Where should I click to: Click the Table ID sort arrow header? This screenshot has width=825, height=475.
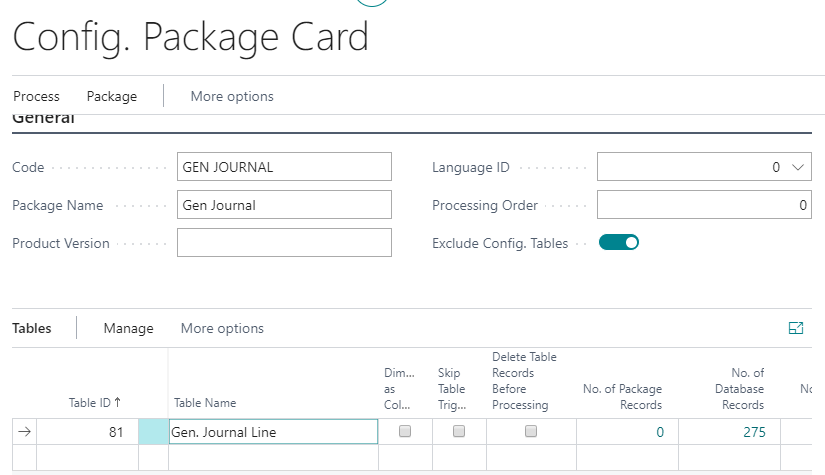[x=95, y=402]
